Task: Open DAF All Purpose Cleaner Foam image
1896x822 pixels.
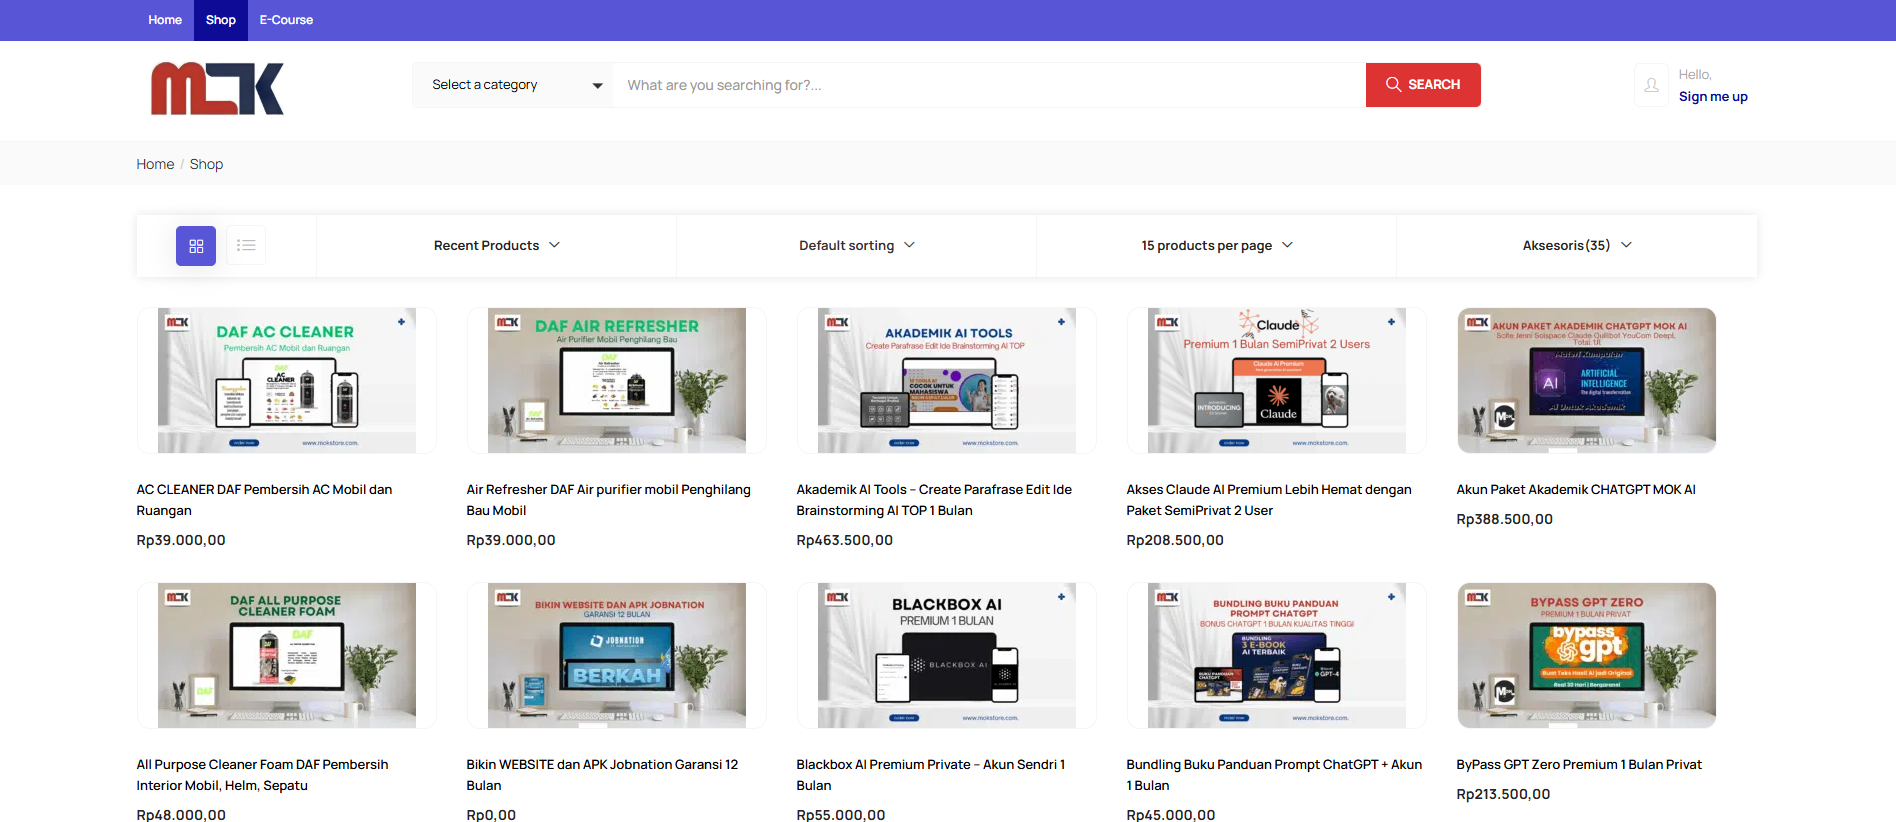Action: click(287, 656)
